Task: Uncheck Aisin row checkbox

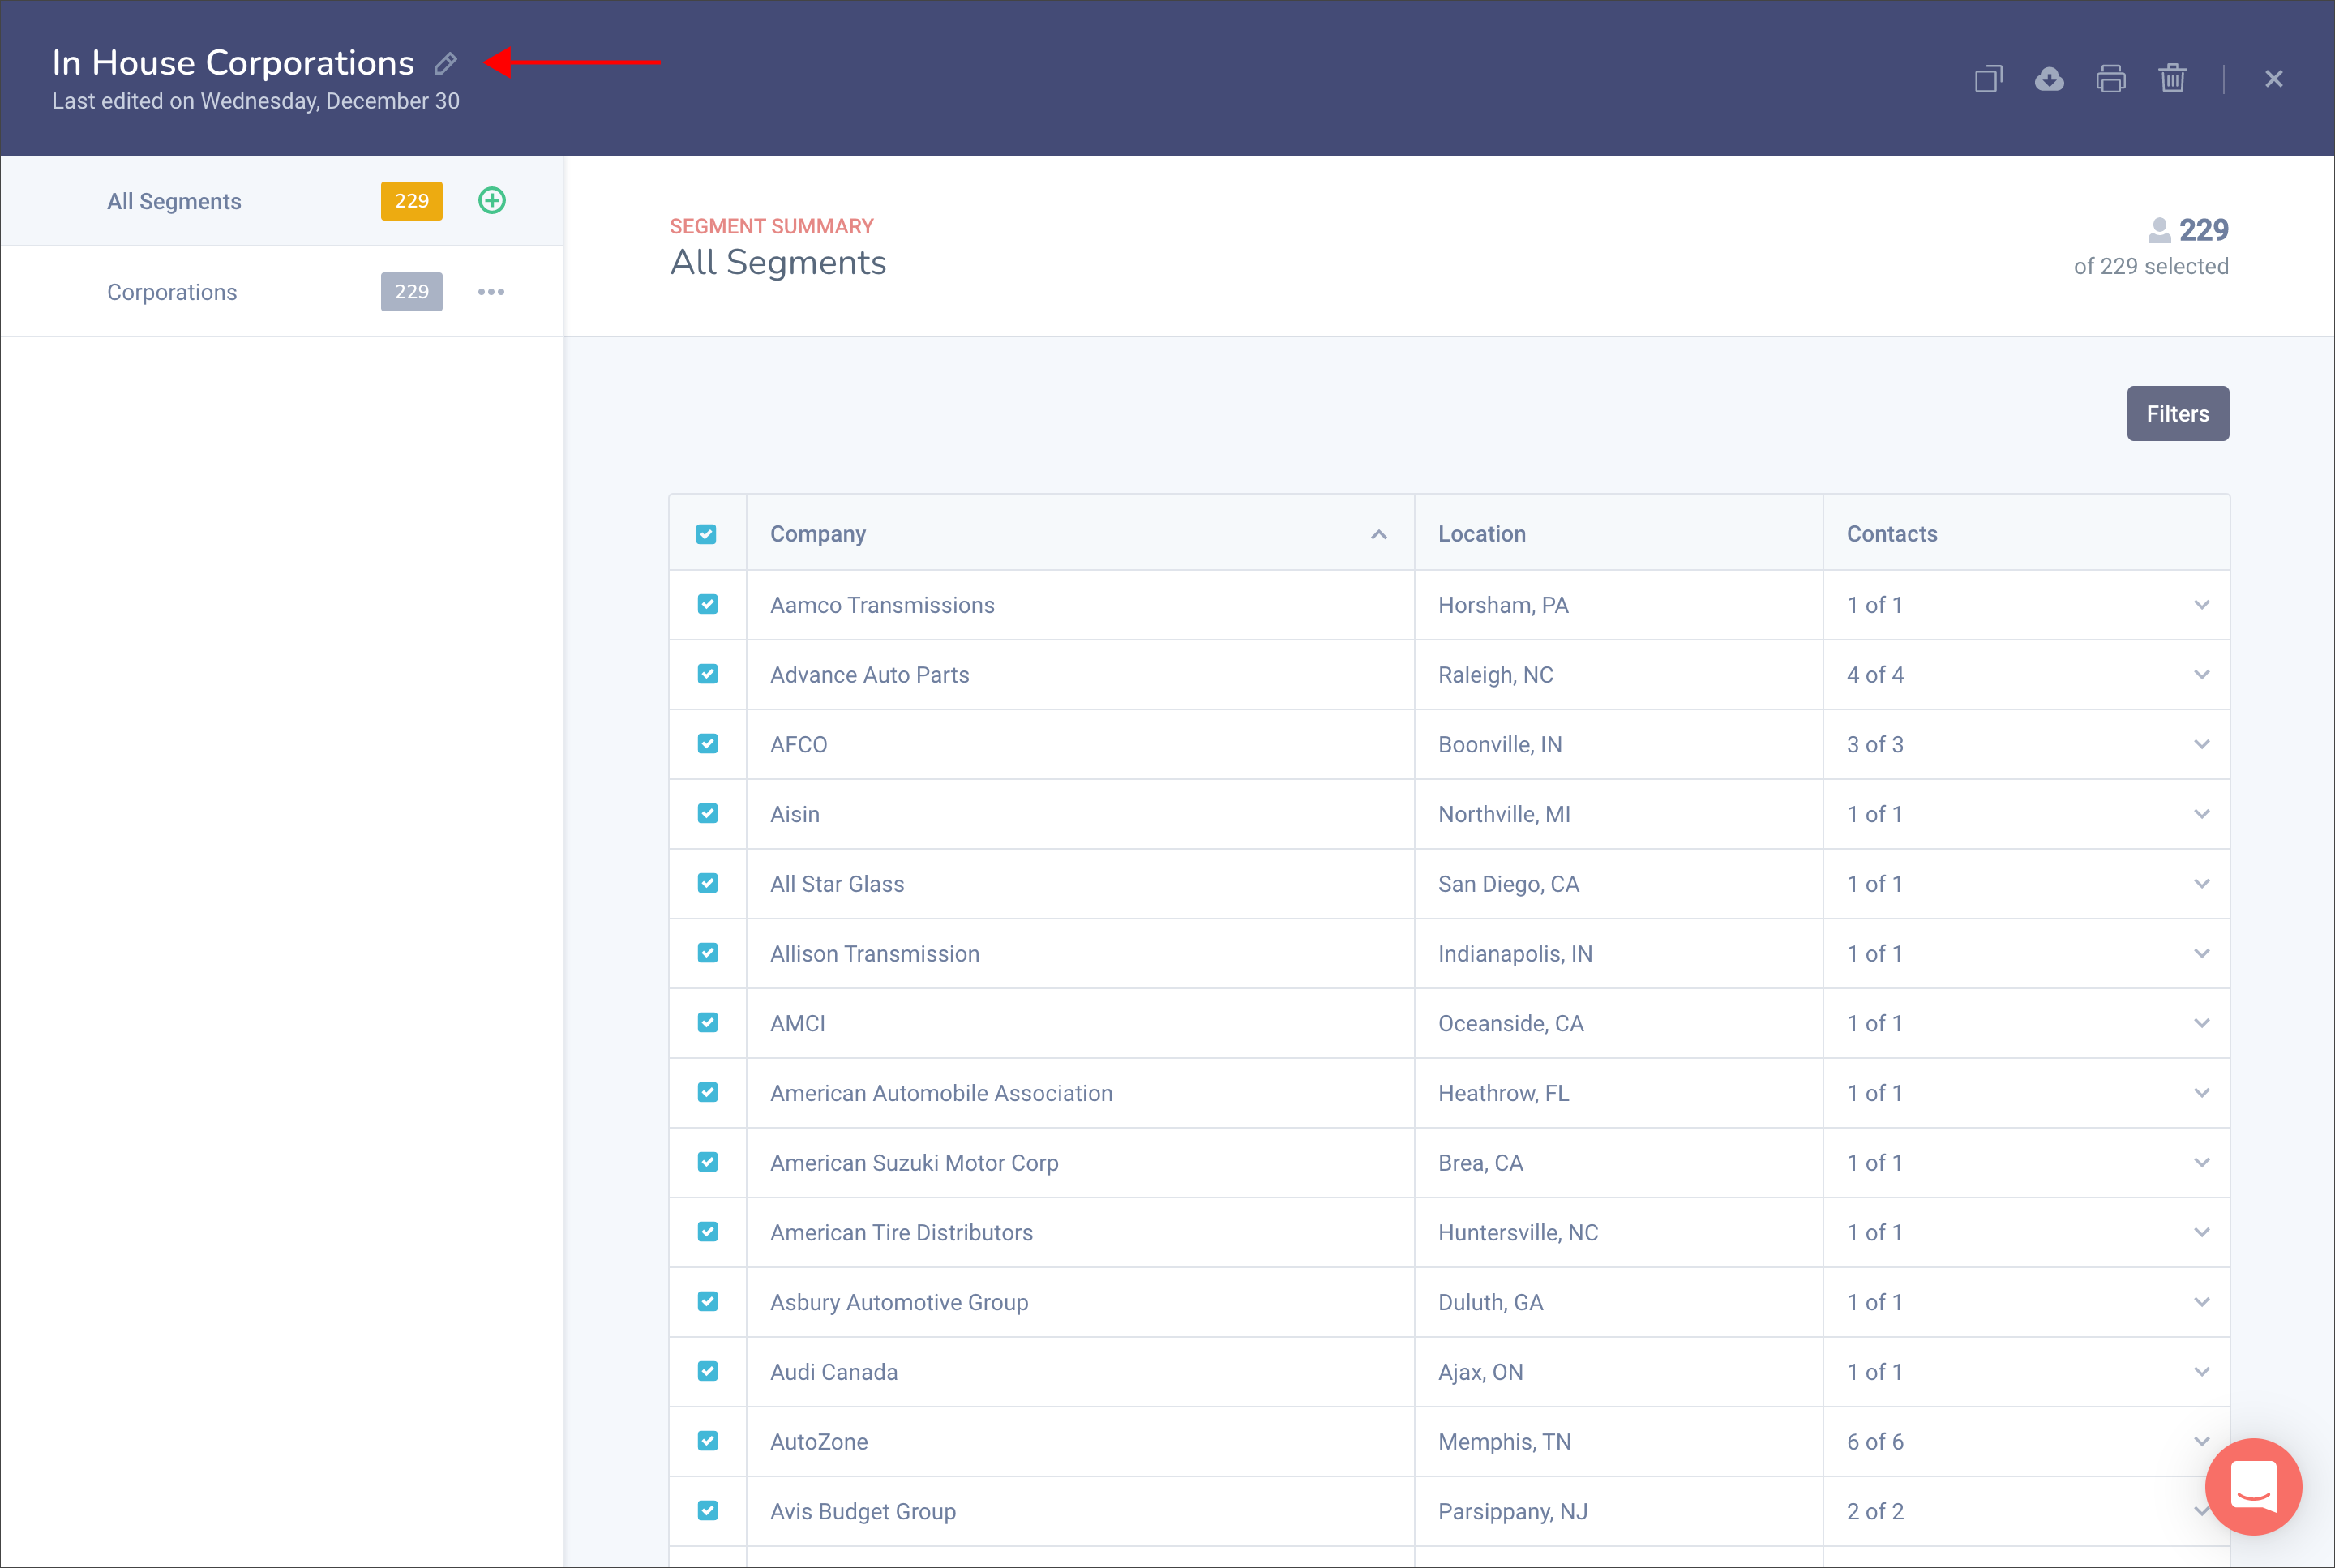Action: click(708, 814)
